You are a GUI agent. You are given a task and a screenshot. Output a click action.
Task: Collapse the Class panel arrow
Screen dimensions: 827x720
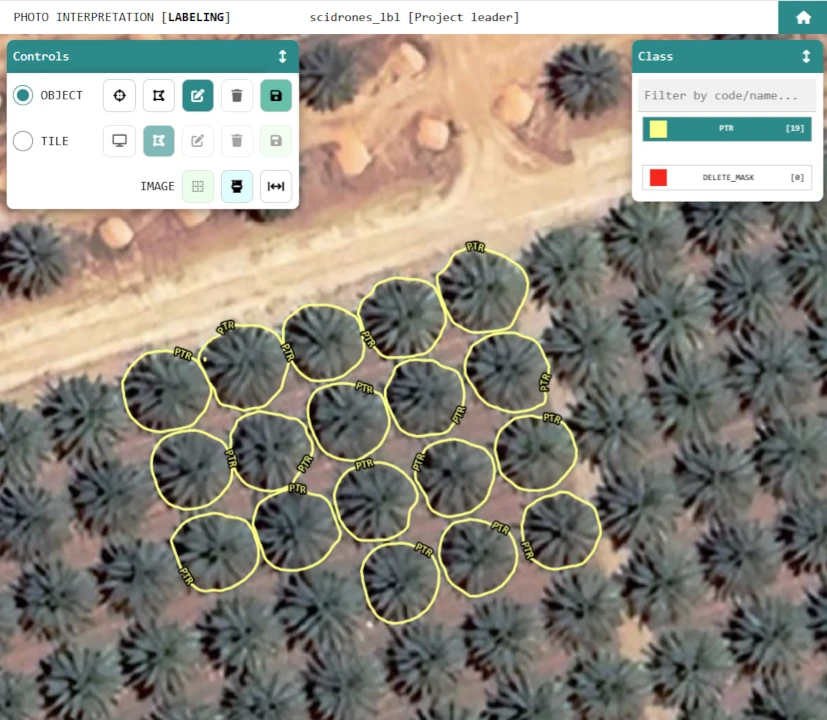click(x=806, y=56)
